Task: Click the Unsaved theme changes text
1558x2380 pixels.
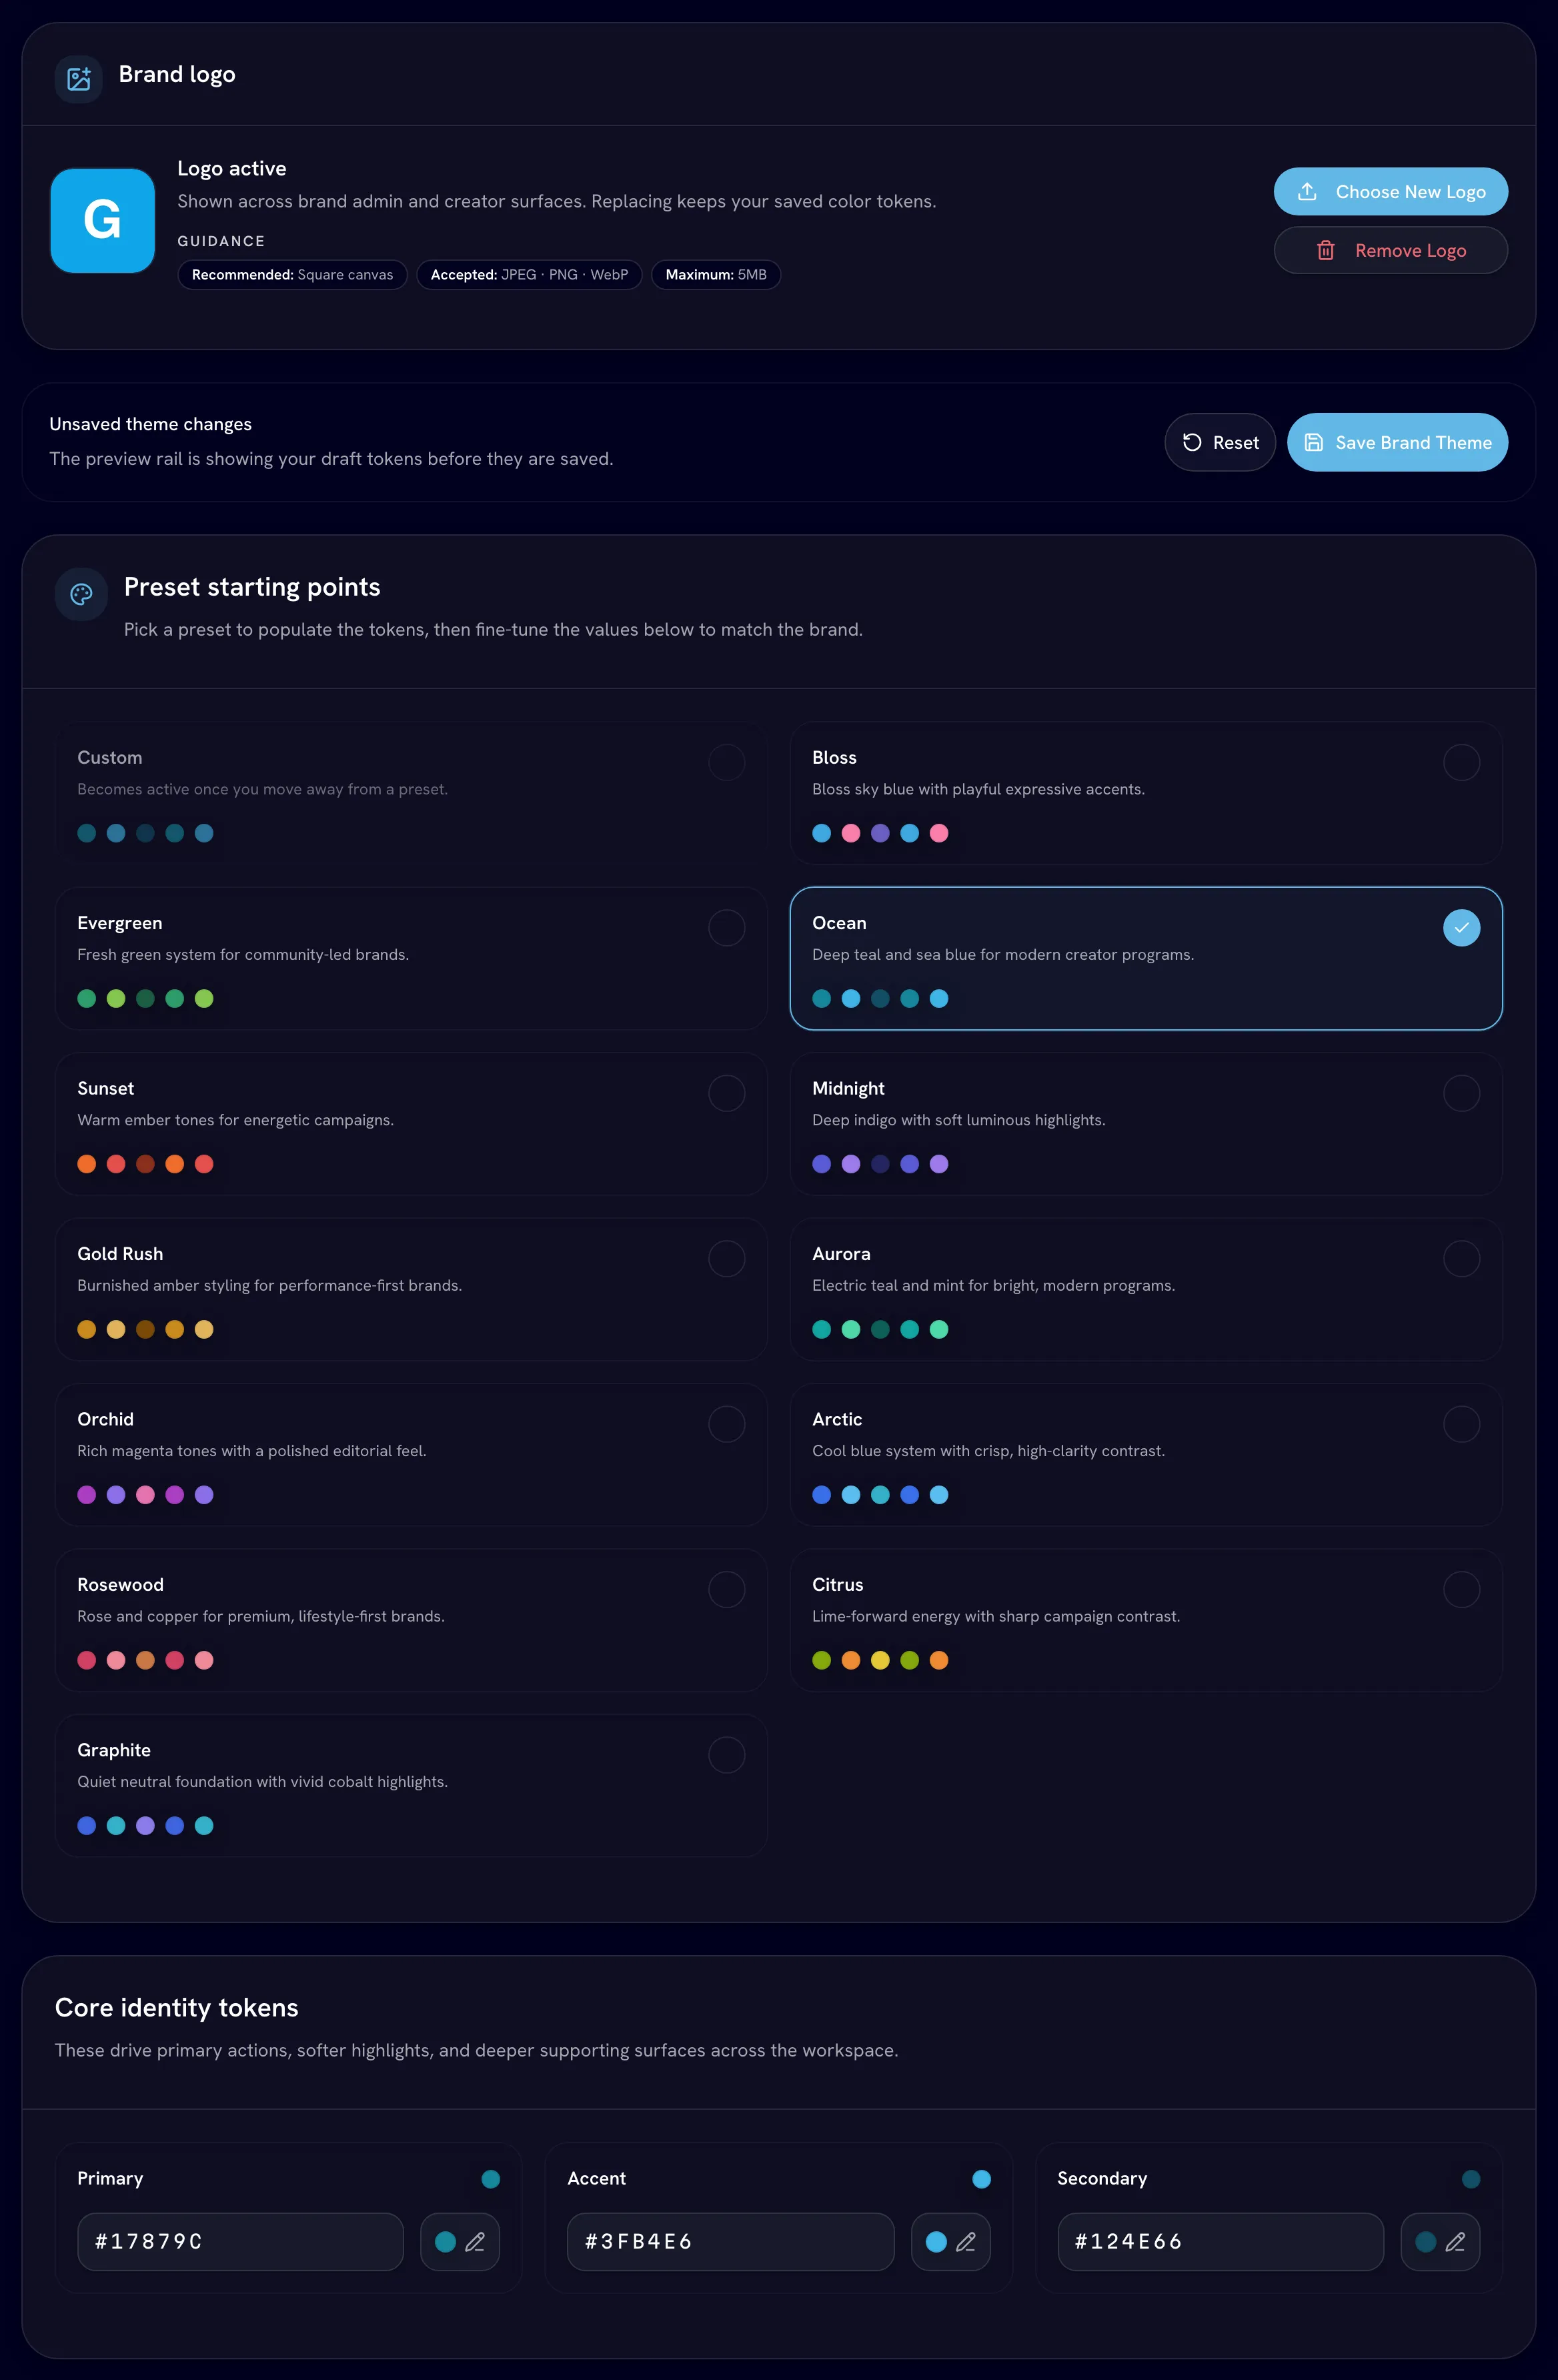Action: click(x=151, y=424)
